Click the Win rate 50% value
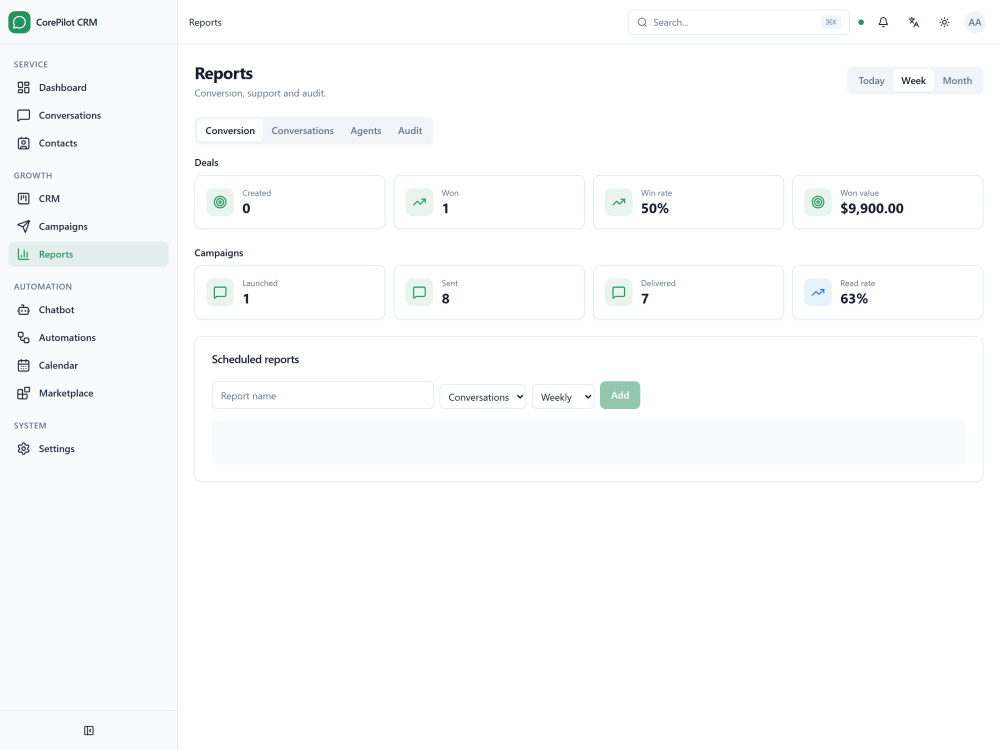The width and height of the screenshot is (1000, 750). tap(655, 209)
